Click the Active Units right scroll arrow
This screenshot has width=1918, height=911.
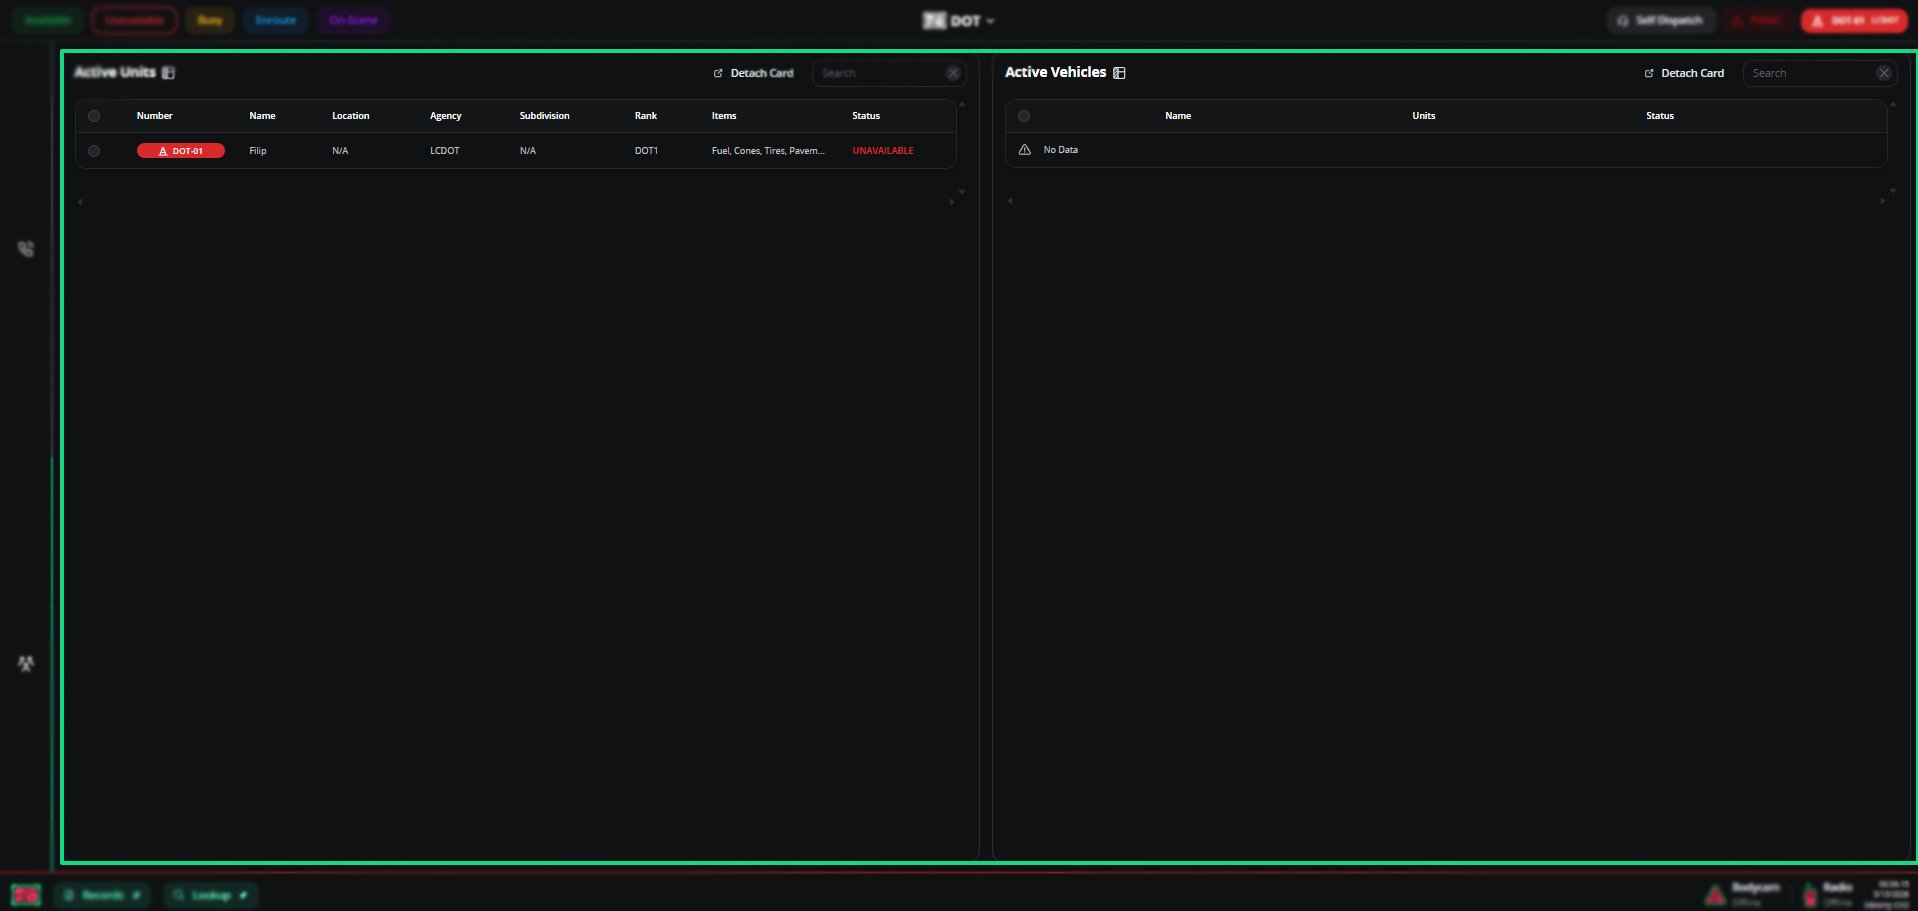click(x=951, y=202)
